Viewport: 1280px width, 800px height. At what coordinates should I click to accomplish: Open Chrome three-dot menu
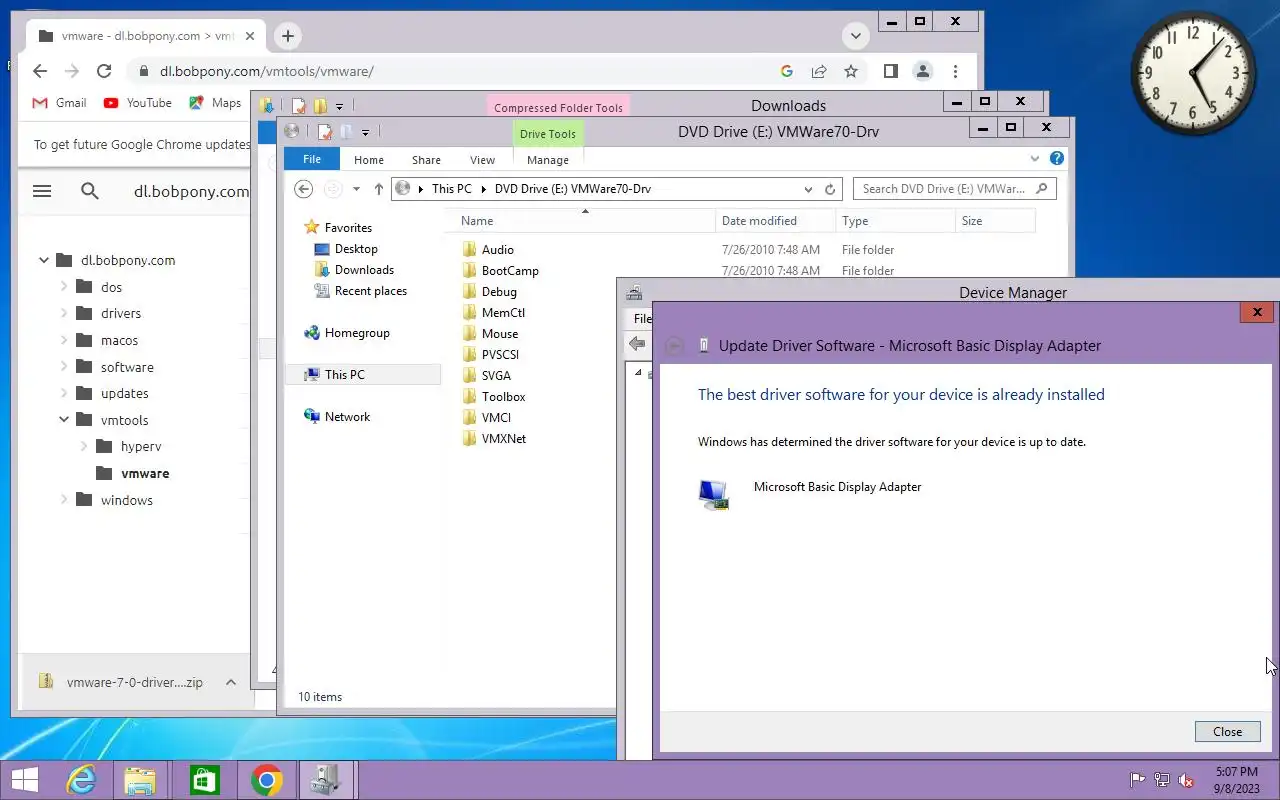tap(956, 71)
